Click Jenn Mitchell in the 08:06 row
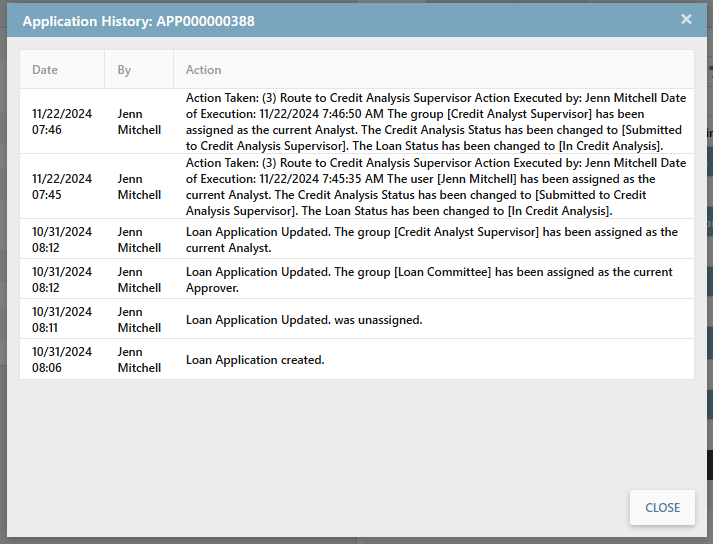The width and height of the screenshot is (713, 544). click(139, 359)
